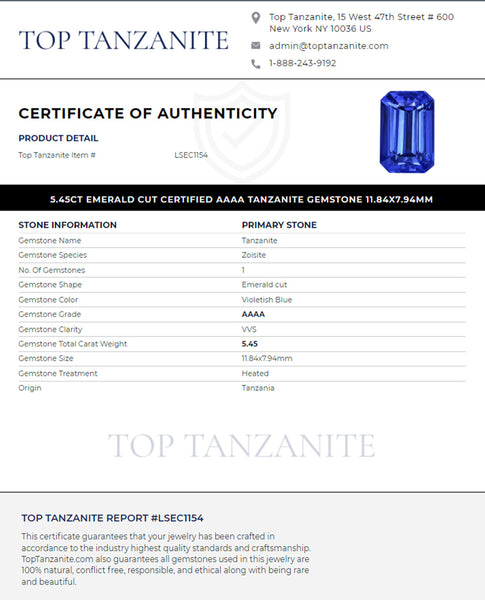Click the 'Gemstone Name' label

click(x=50, y=241)
